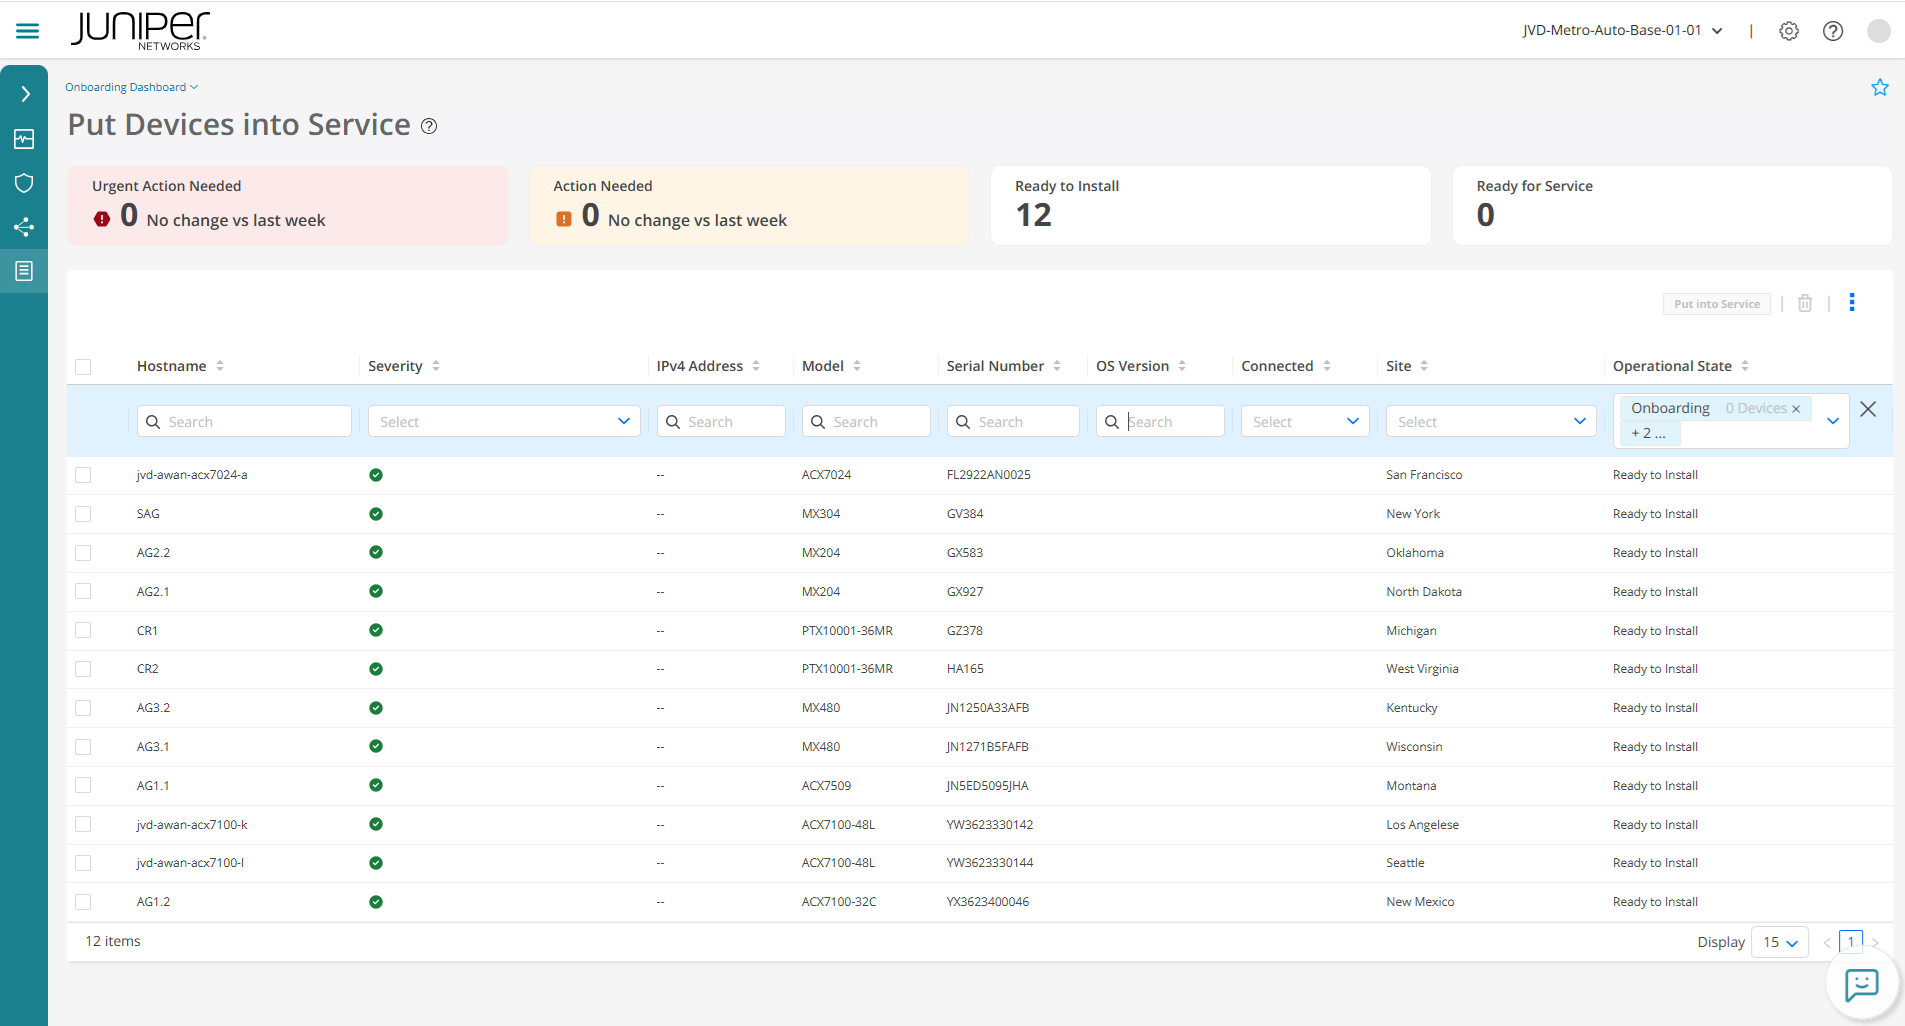Image resolution: width=1905 pixels, height=1026 pixels.
Task: Remove the Onboarding filter tag
Action: tap(1796, 409)
